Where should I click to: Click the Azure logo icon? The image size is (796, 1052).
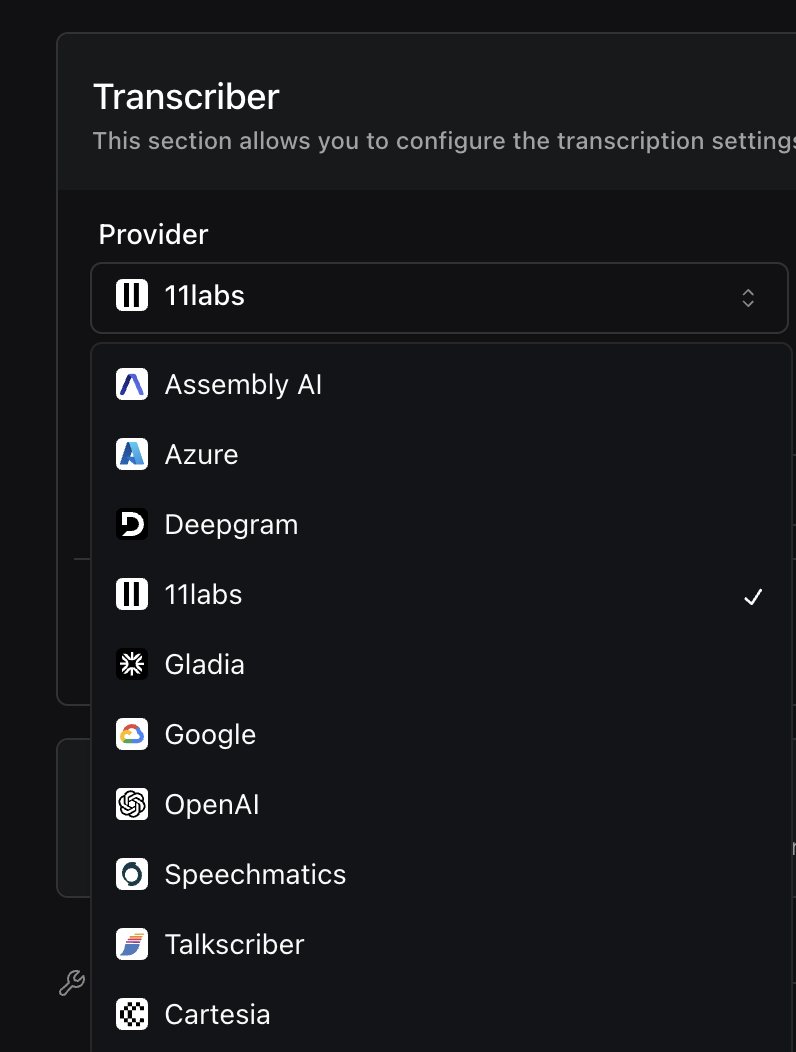[132, 455]
